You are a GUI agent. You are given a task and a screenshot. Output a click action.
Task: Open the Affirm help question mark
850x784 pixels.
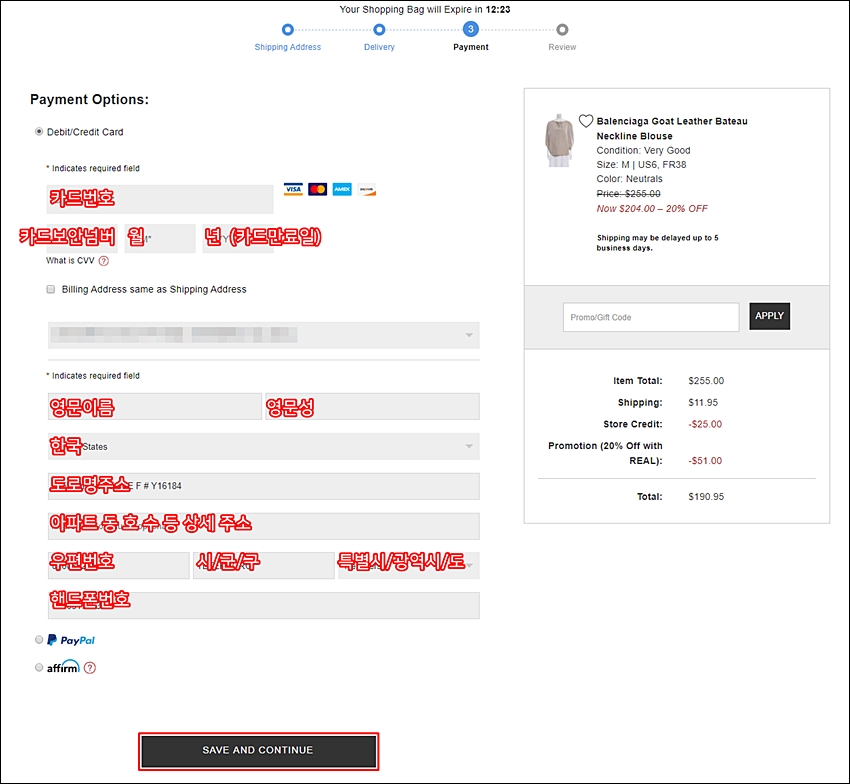(x=90, y=668)
